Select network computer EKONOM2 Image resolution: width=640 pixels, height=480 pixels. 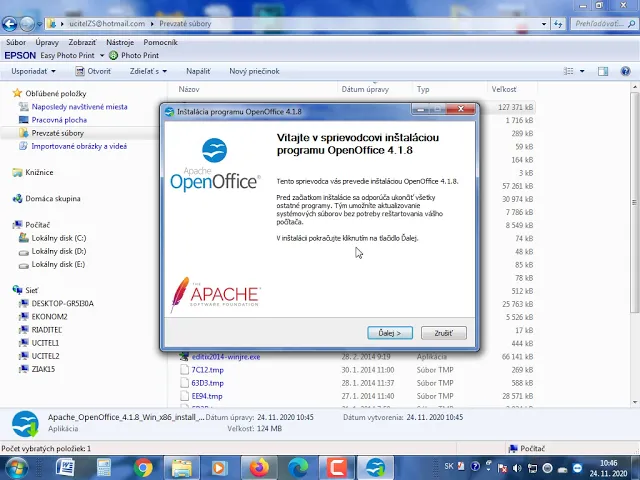point(49,317)
